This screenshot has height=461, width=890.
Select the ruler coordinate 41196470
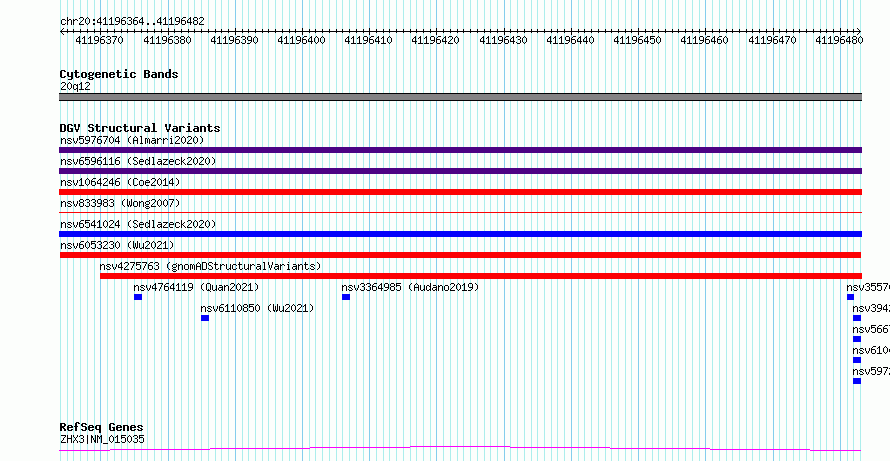pos(772,40)
